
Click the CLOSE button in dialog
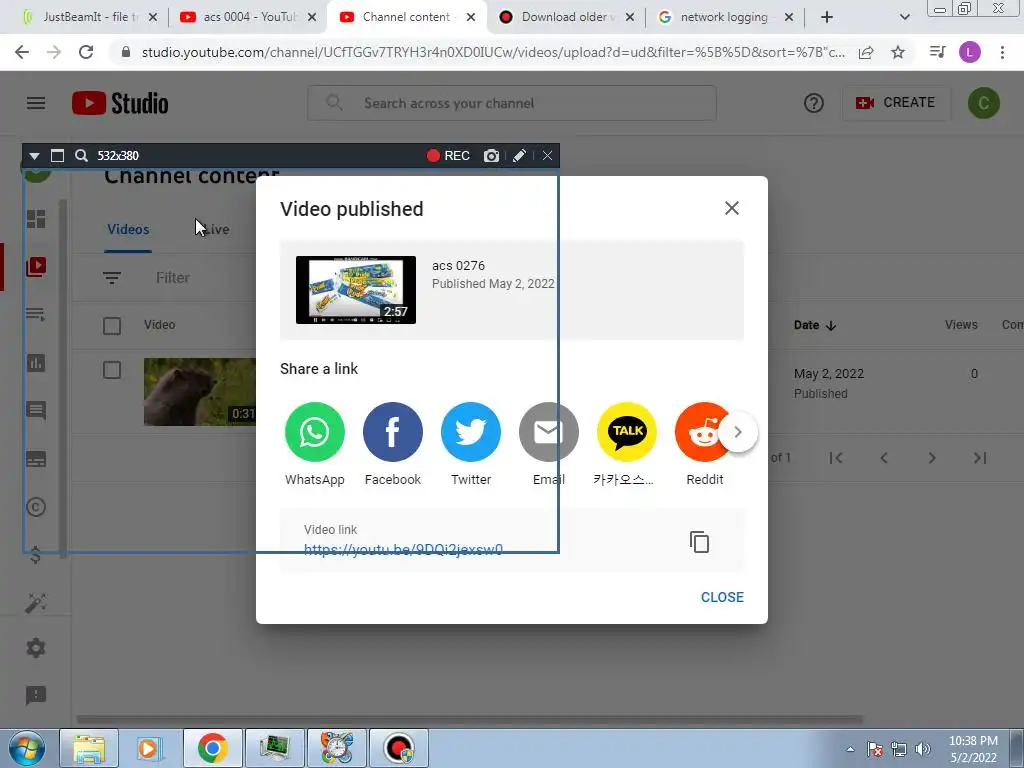[722, 597]
